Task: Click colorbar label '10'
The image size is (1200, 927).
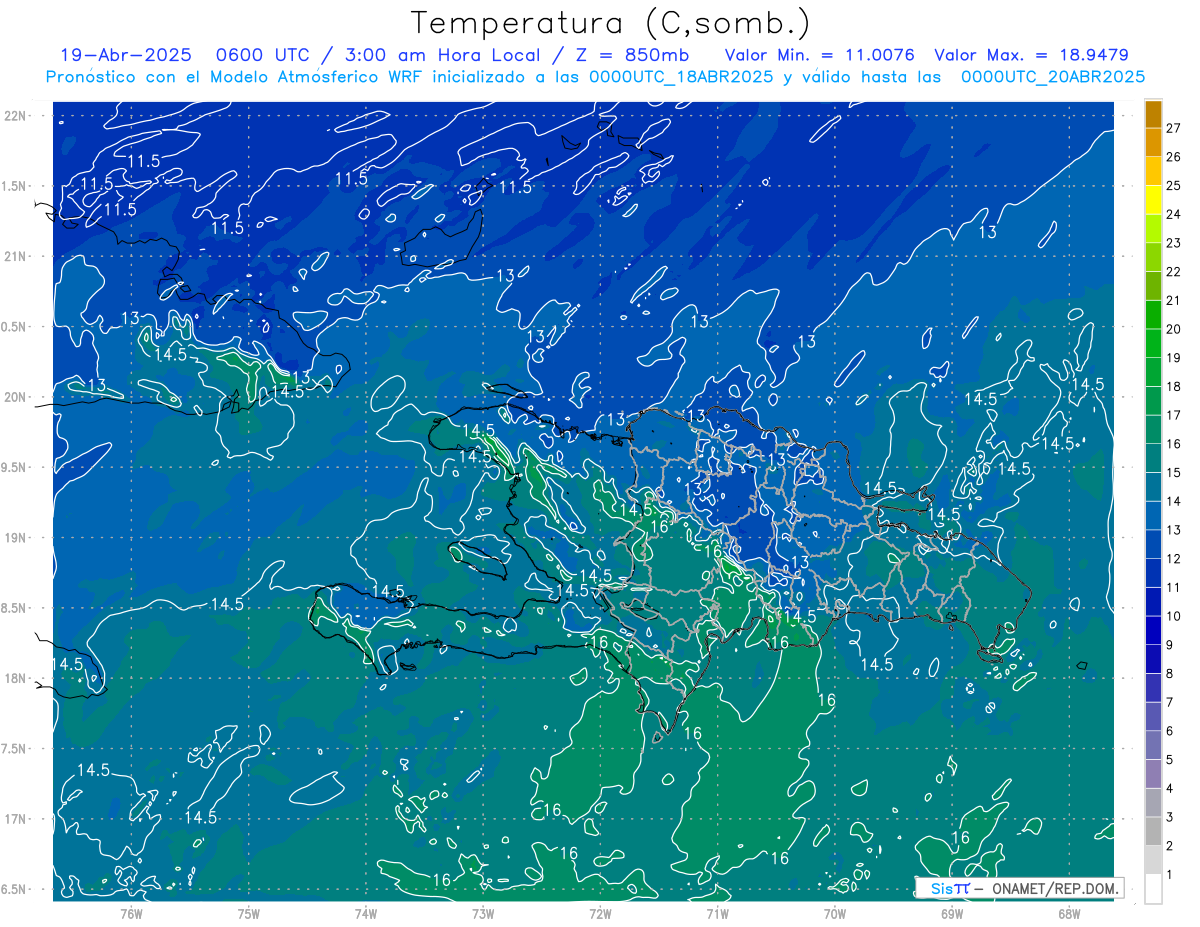Action: click(1173, 616)
